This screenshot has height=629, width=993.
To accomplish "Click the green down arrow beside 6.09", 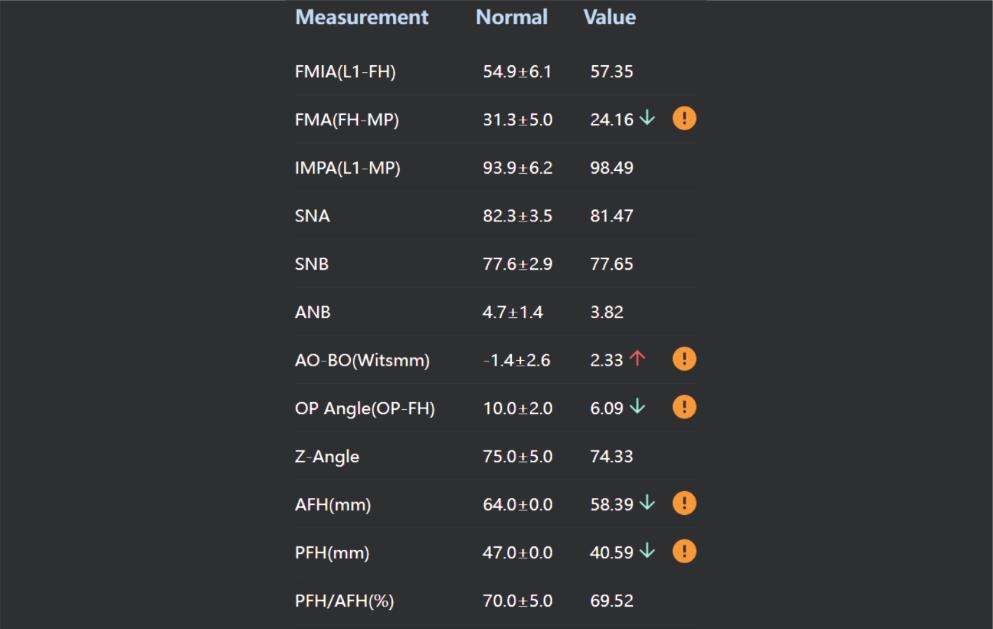I will 638,407.
